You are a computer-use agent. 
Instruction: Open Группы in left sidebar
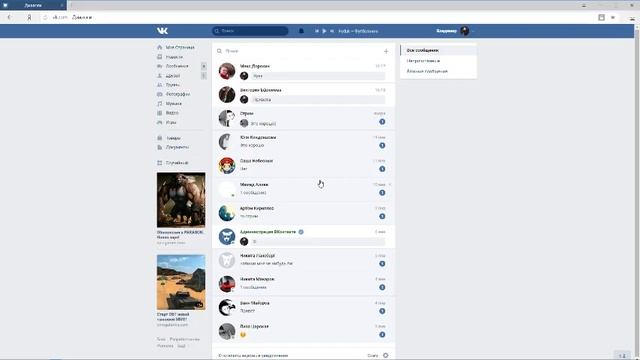click(172, 85)
